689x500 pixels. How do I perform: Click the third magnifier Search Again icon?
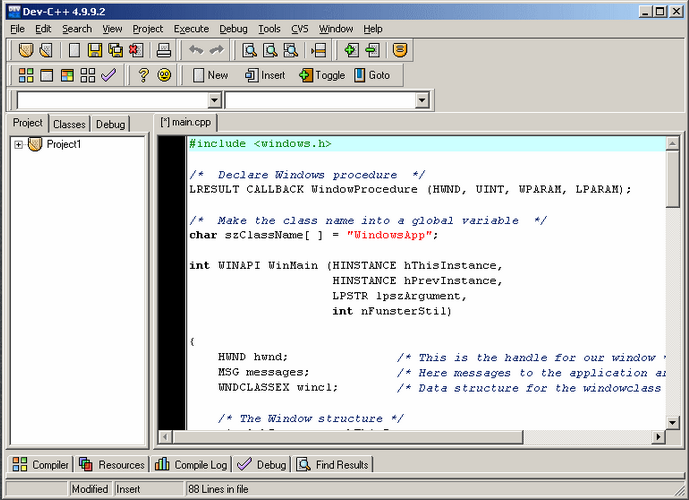pos(290,51)
